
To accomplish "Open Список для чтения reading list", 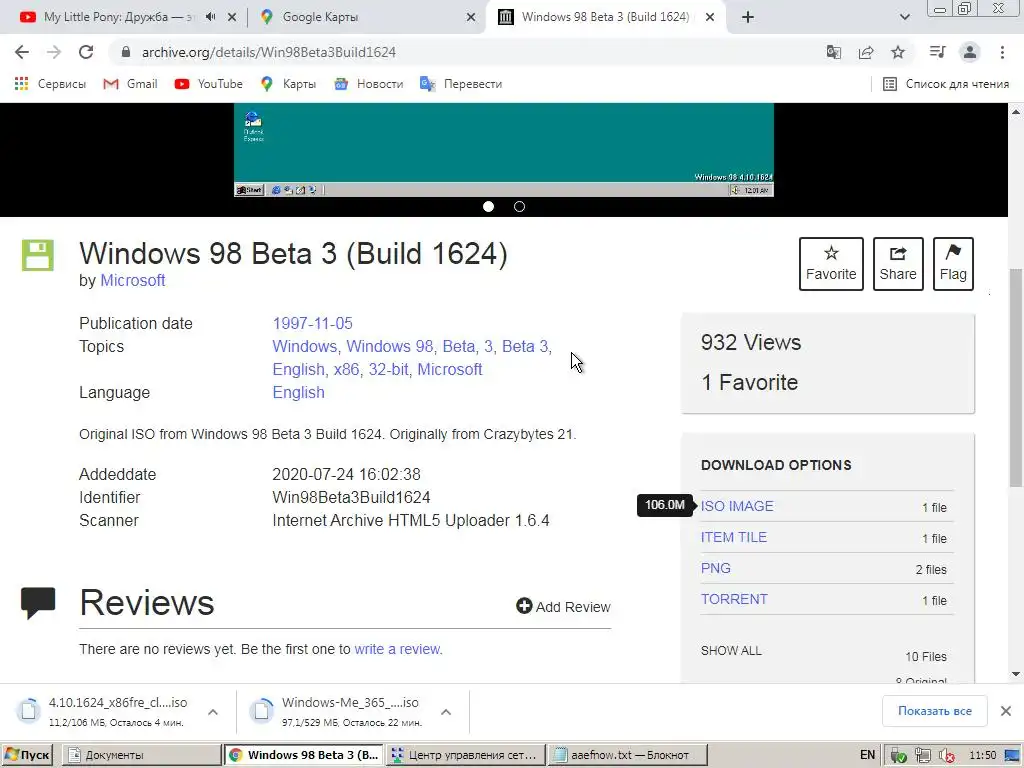I will (x=946, y=84).
